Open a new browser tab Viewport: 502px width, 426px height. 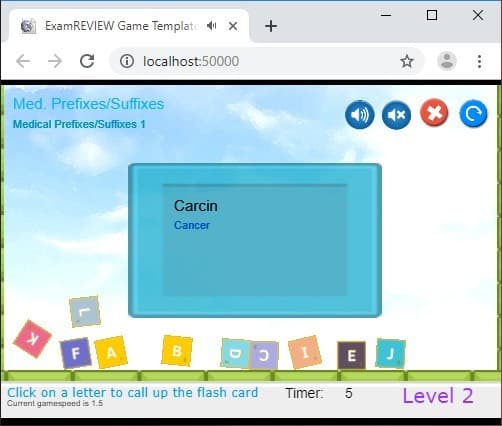(271, 26)
